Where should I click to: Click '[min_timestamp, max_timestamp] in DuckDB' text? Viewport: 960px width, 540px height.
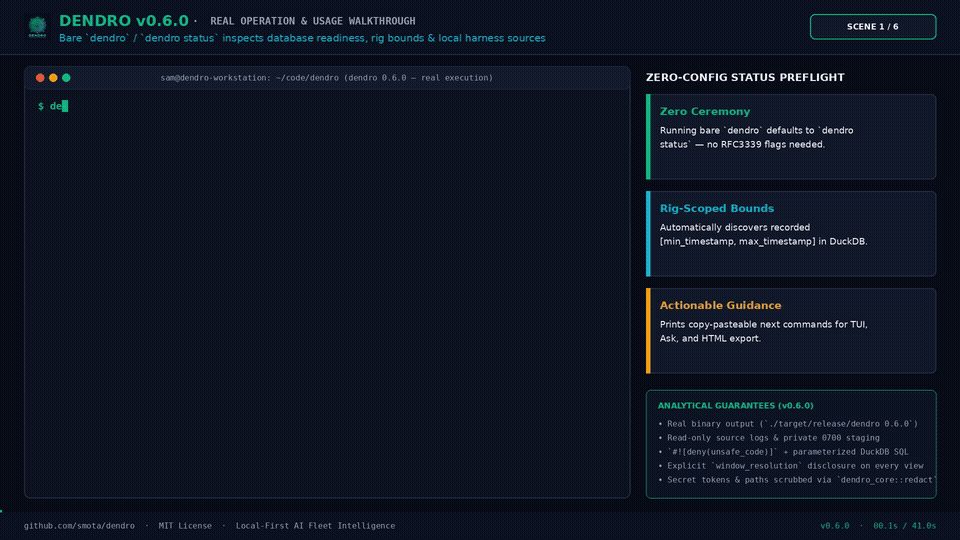[x=763, y=241]
